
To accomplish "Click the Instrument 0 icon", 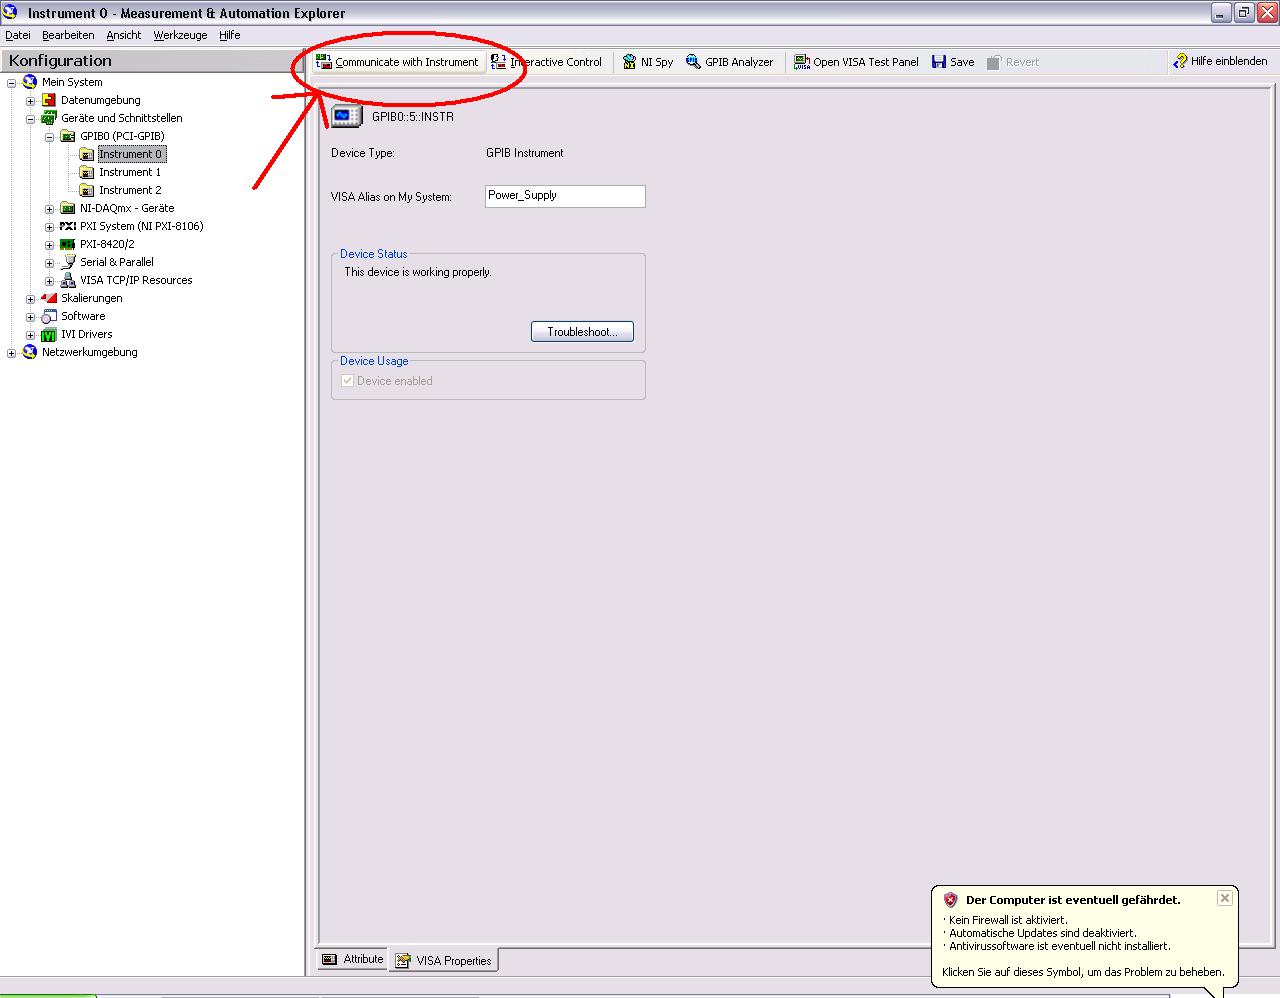I will tap(87, 154).
